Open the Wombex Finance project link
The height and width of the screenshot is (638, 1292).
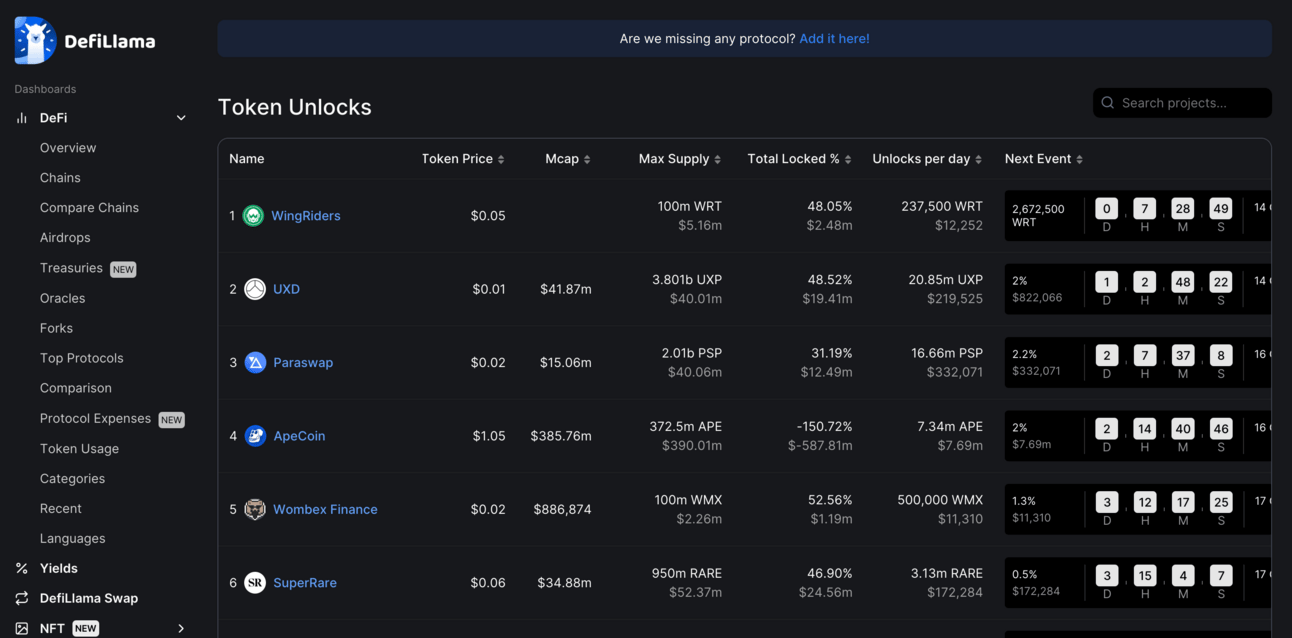(325, 510)
